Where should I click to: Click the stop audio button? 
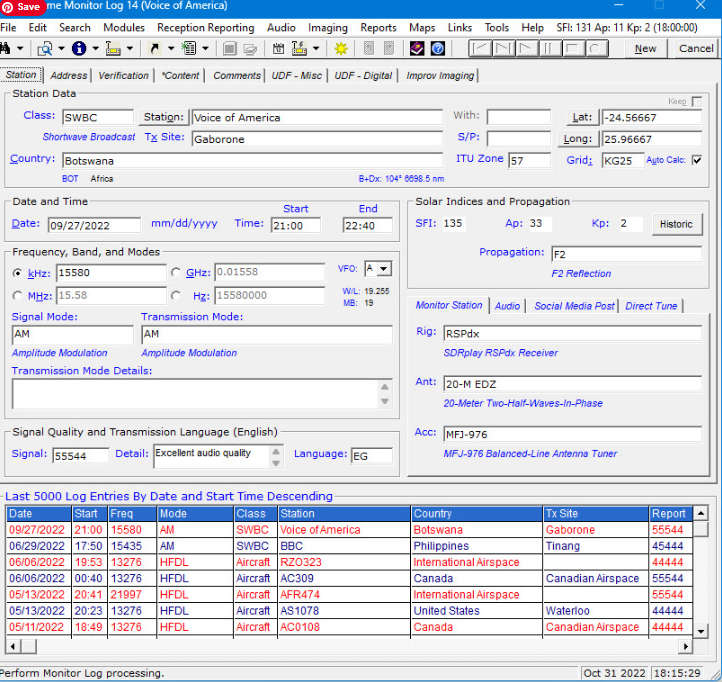coord(573,48)
